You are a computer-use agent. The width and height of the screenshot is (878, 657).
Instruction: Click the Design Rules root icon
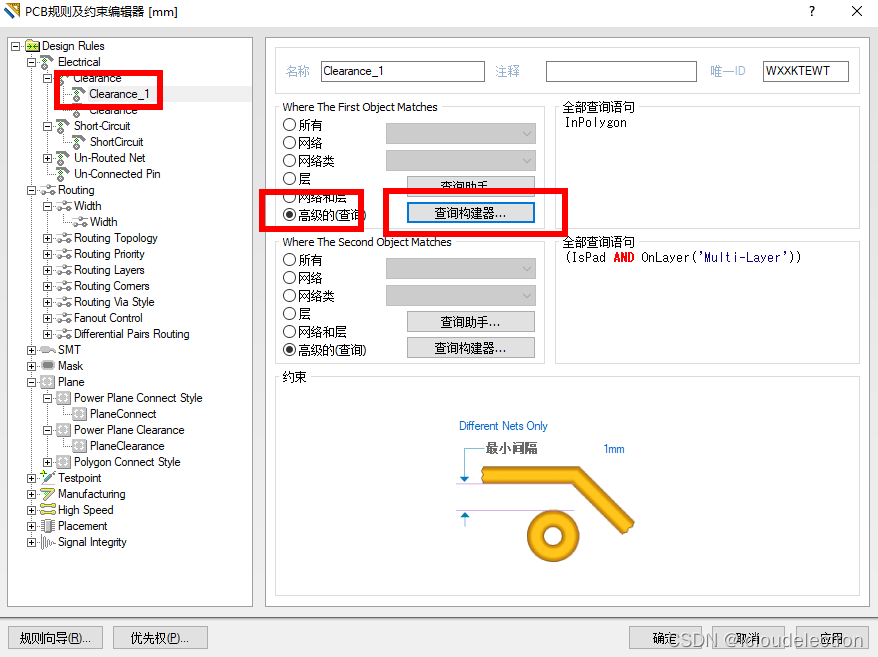[x=32, y=46]
